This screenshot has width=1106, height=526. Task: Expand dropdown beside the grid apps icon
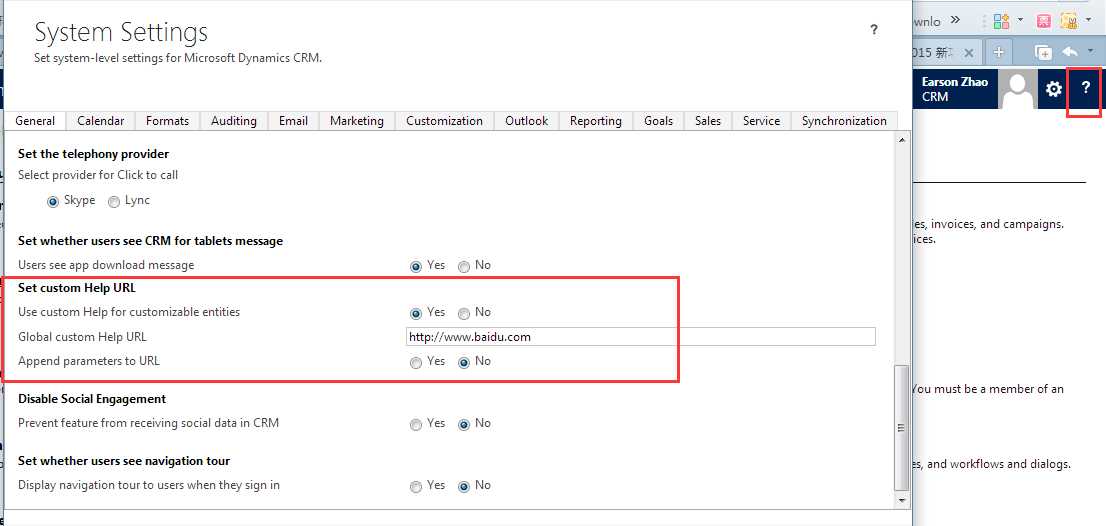coord(1020,20)
